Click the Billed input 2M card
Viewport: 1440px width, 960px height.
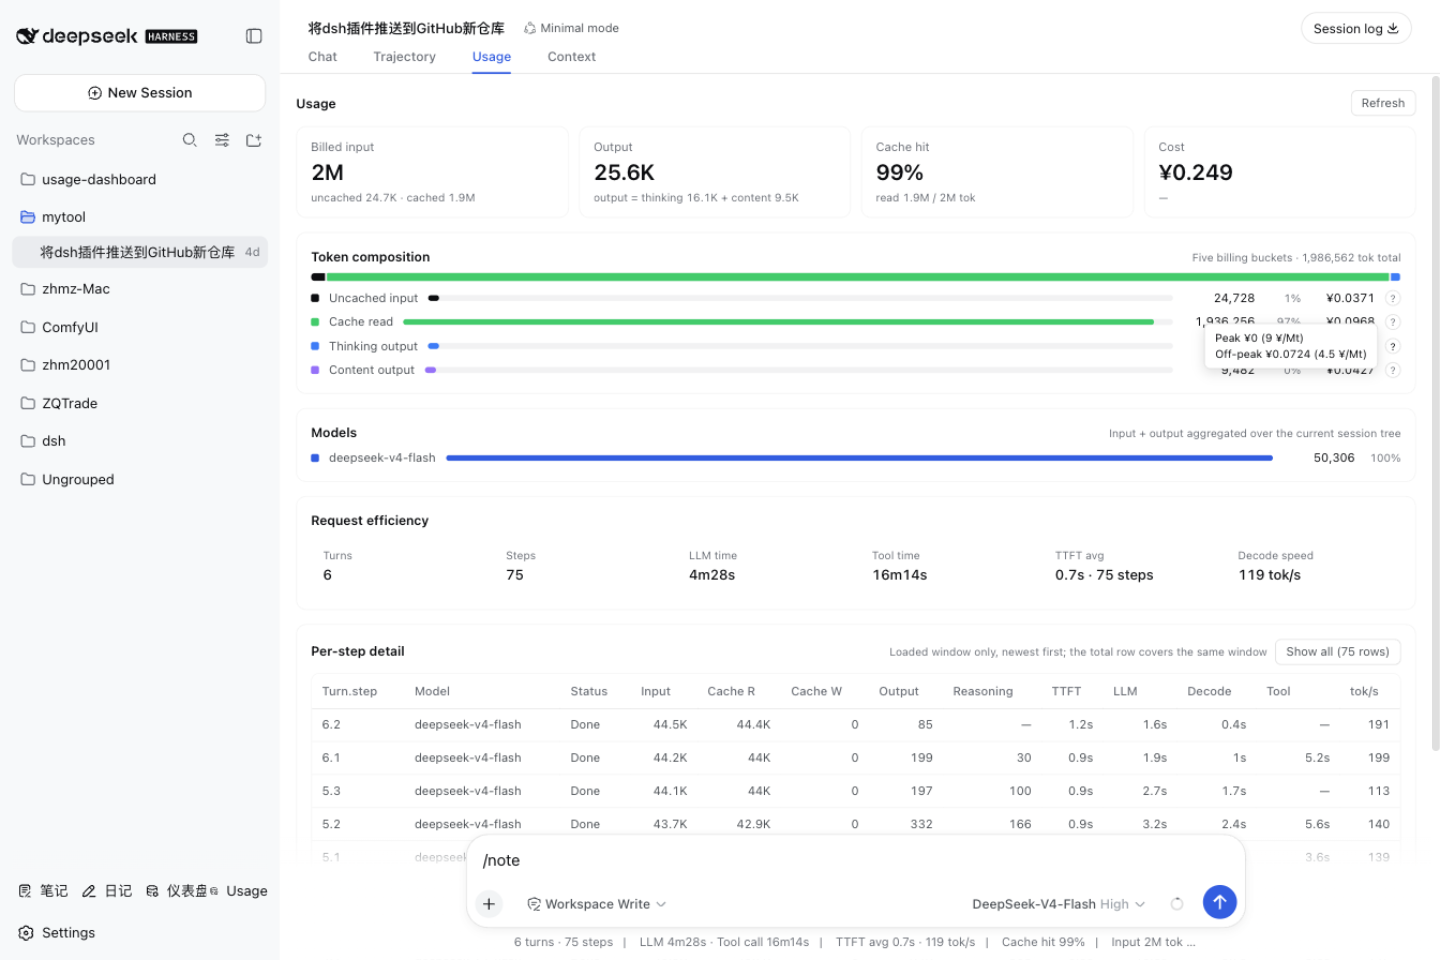pyautogui.click(x=433, y=172)
